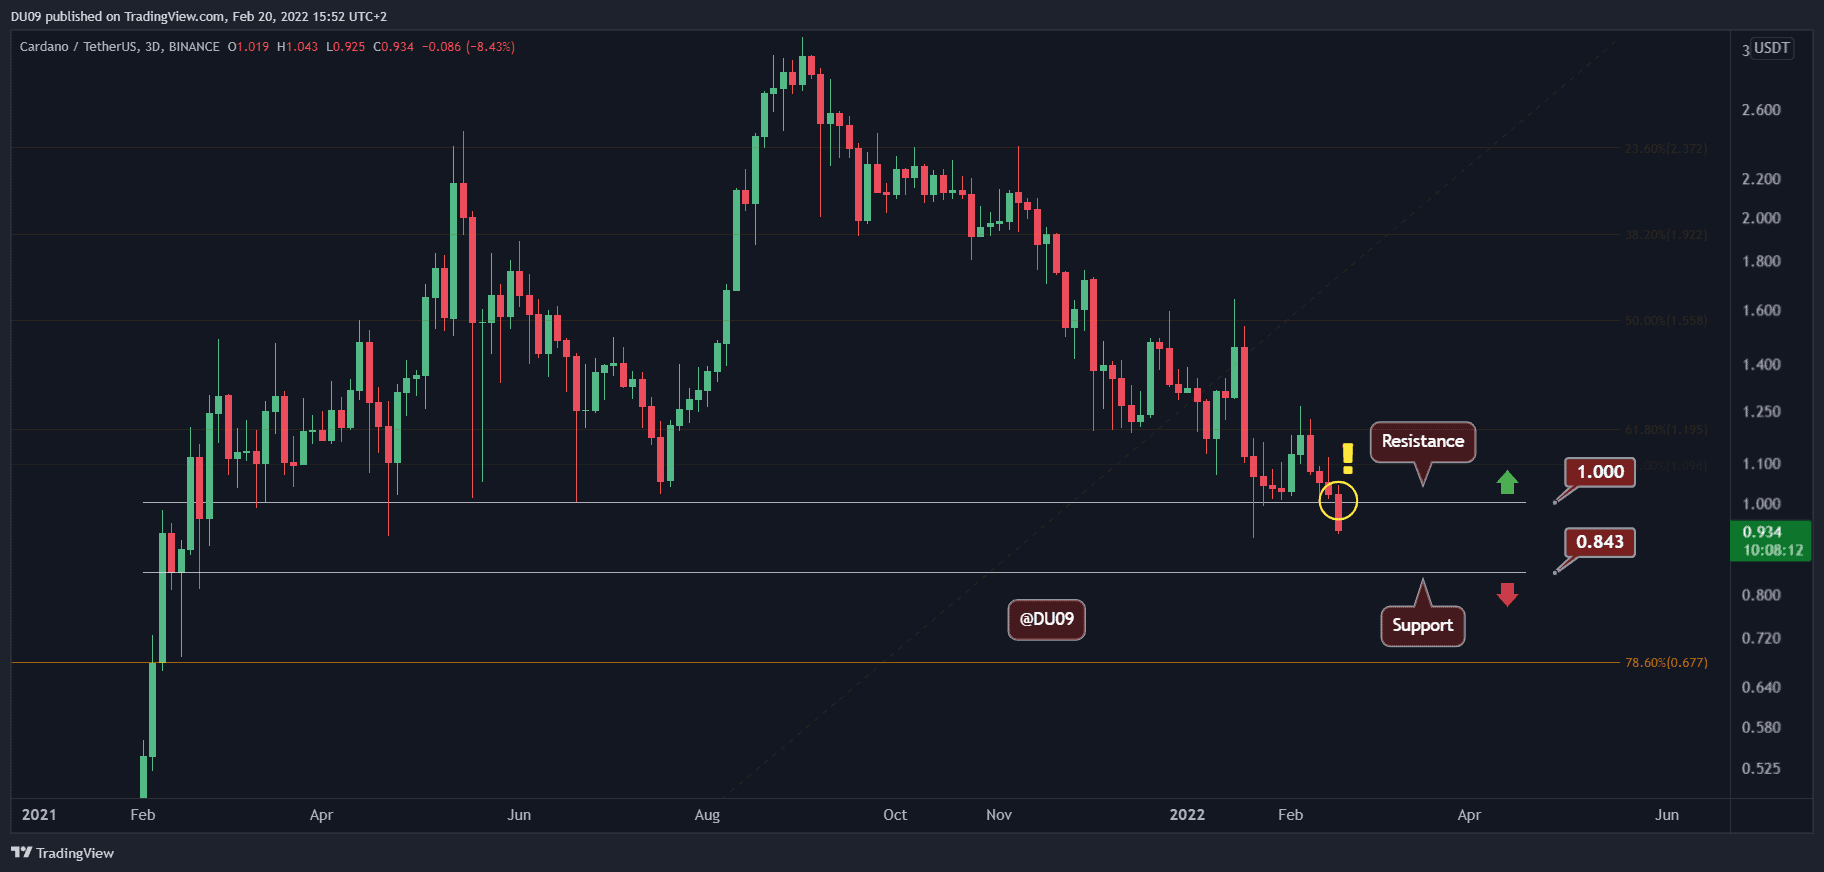This screenshot has height=872, width=1824.
Task: Select the 0.843 price callout
Action: click(x=1599, y=542)
